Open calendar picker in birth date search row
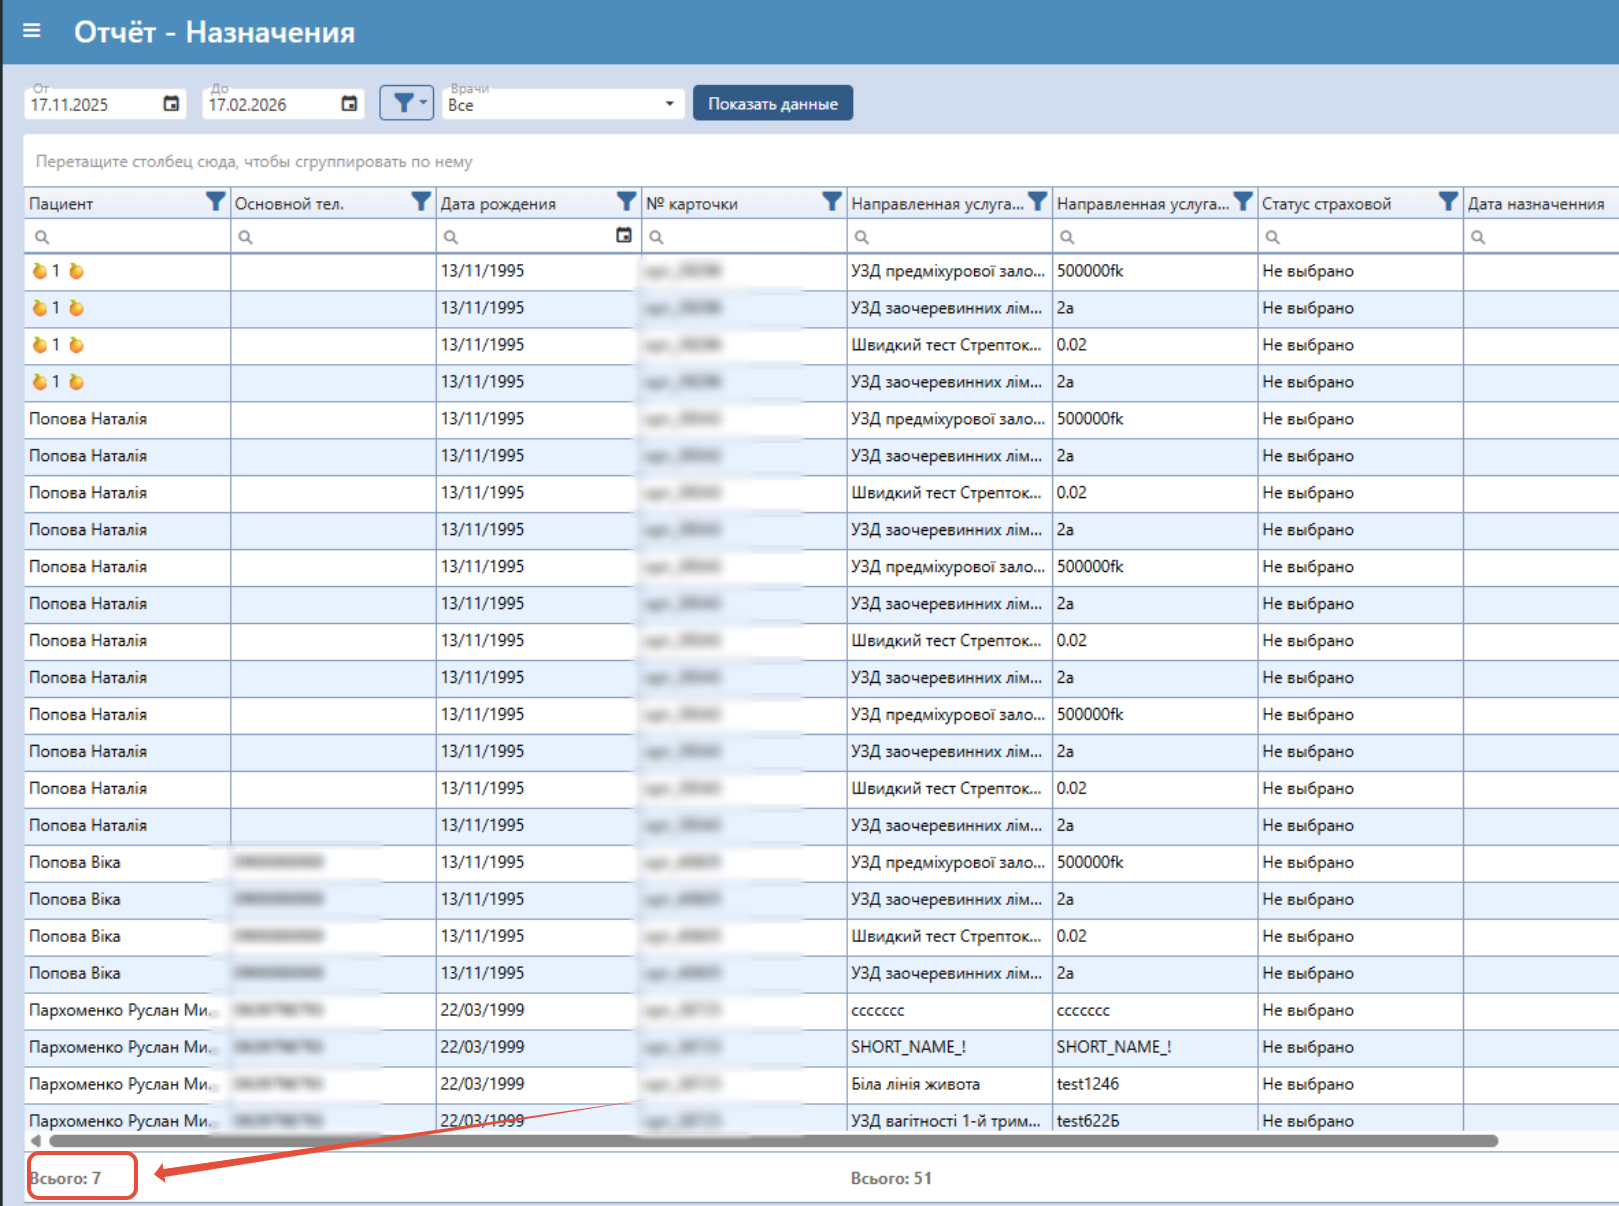 click(624, 236)
